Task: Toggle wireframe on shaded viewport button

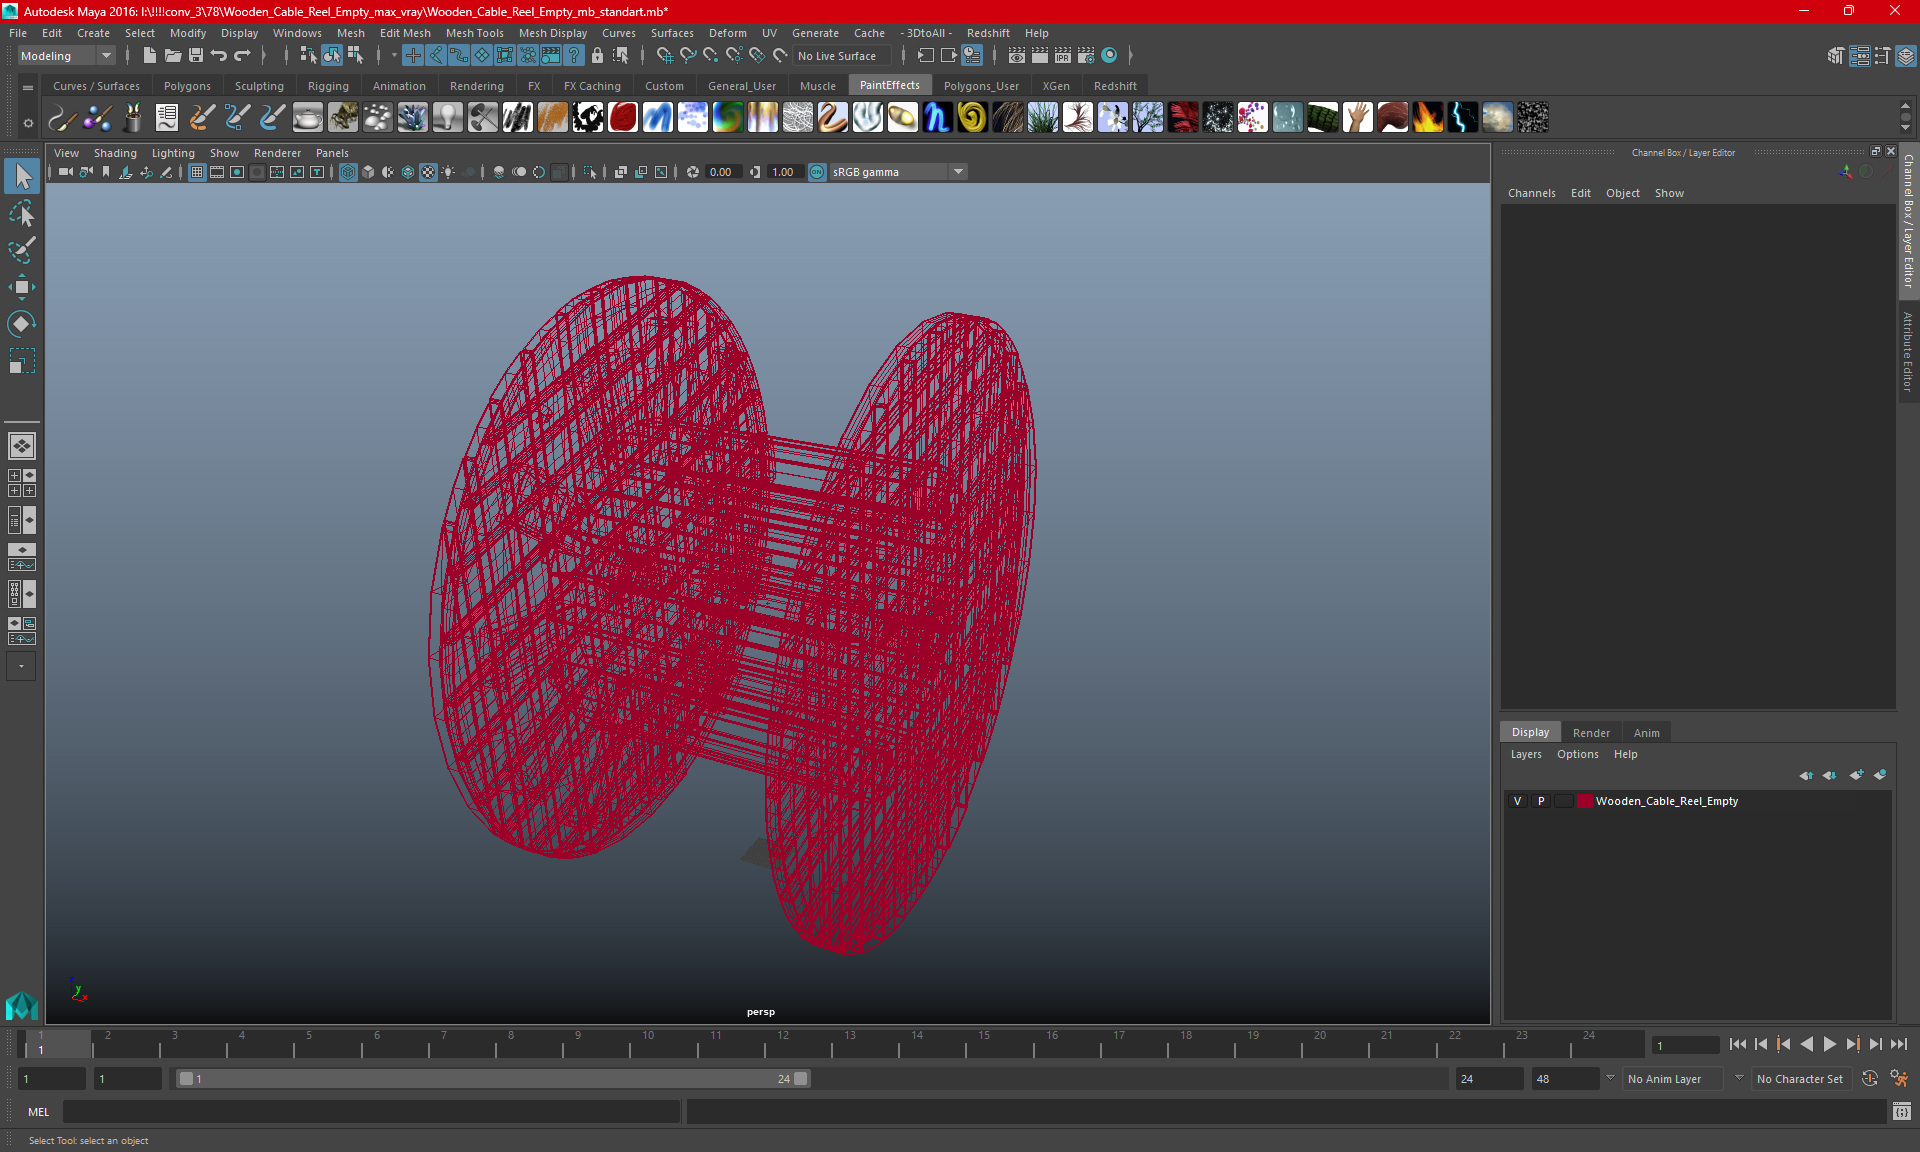Action: [408, 172]
